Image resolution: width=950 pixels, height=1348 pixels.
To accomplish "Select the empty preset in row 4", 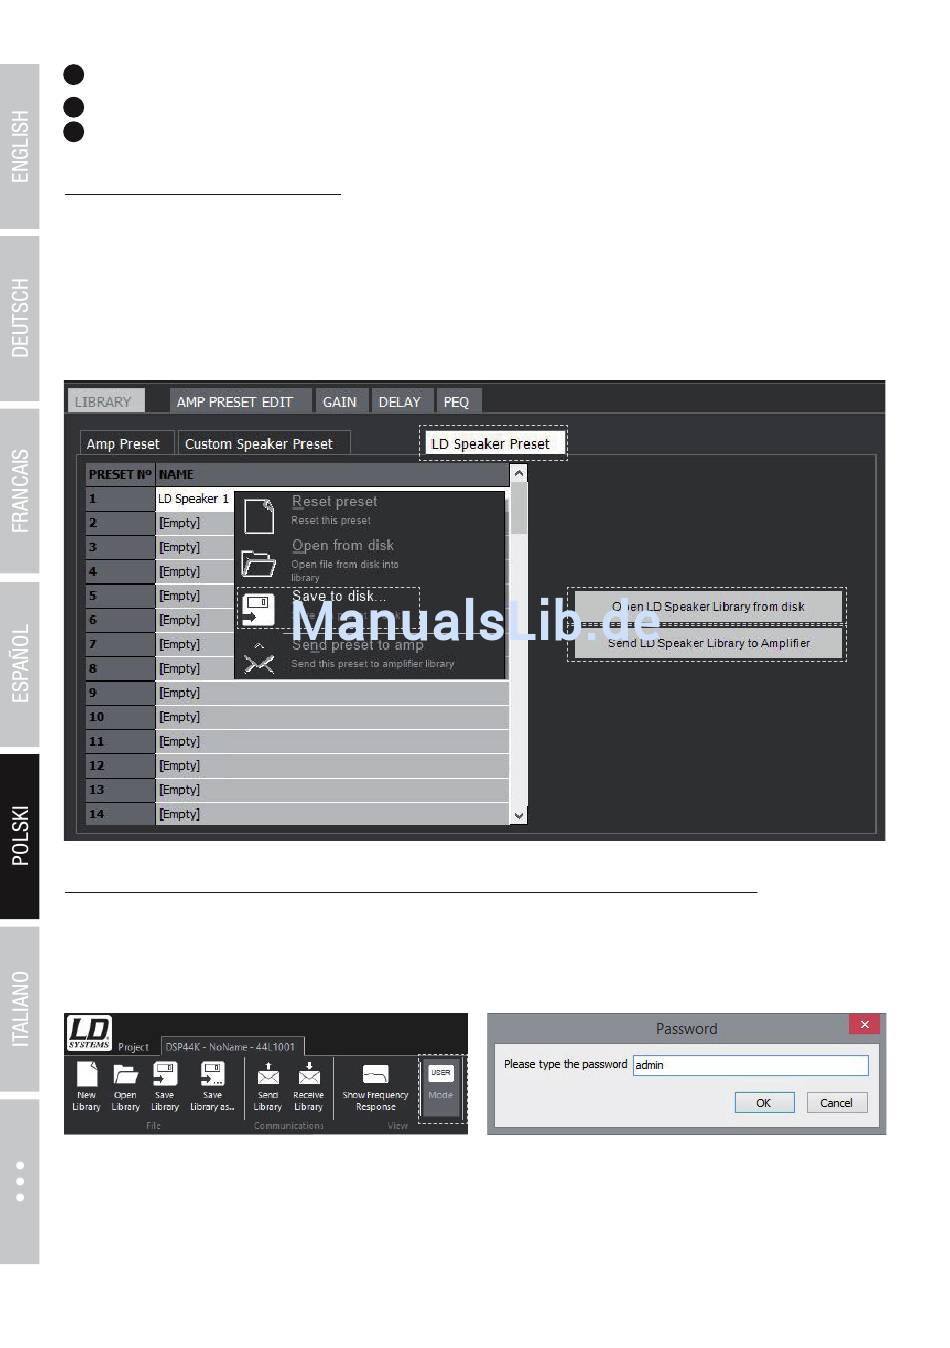I will [194, 572].
